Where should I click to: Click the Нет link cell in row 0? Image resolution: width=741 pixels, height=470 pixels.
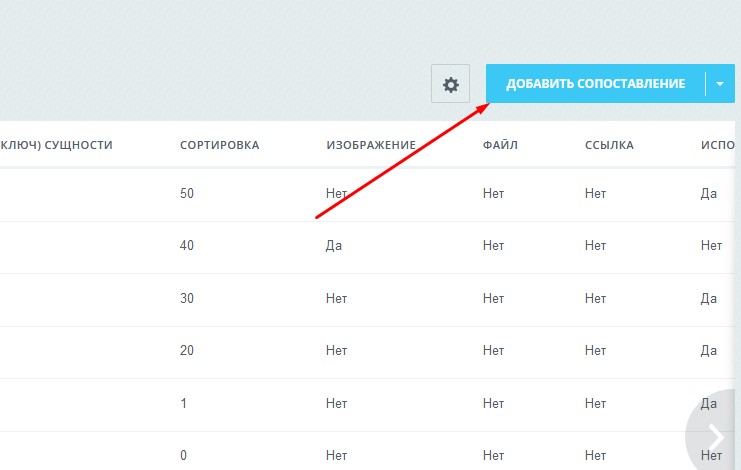point(595,455)
